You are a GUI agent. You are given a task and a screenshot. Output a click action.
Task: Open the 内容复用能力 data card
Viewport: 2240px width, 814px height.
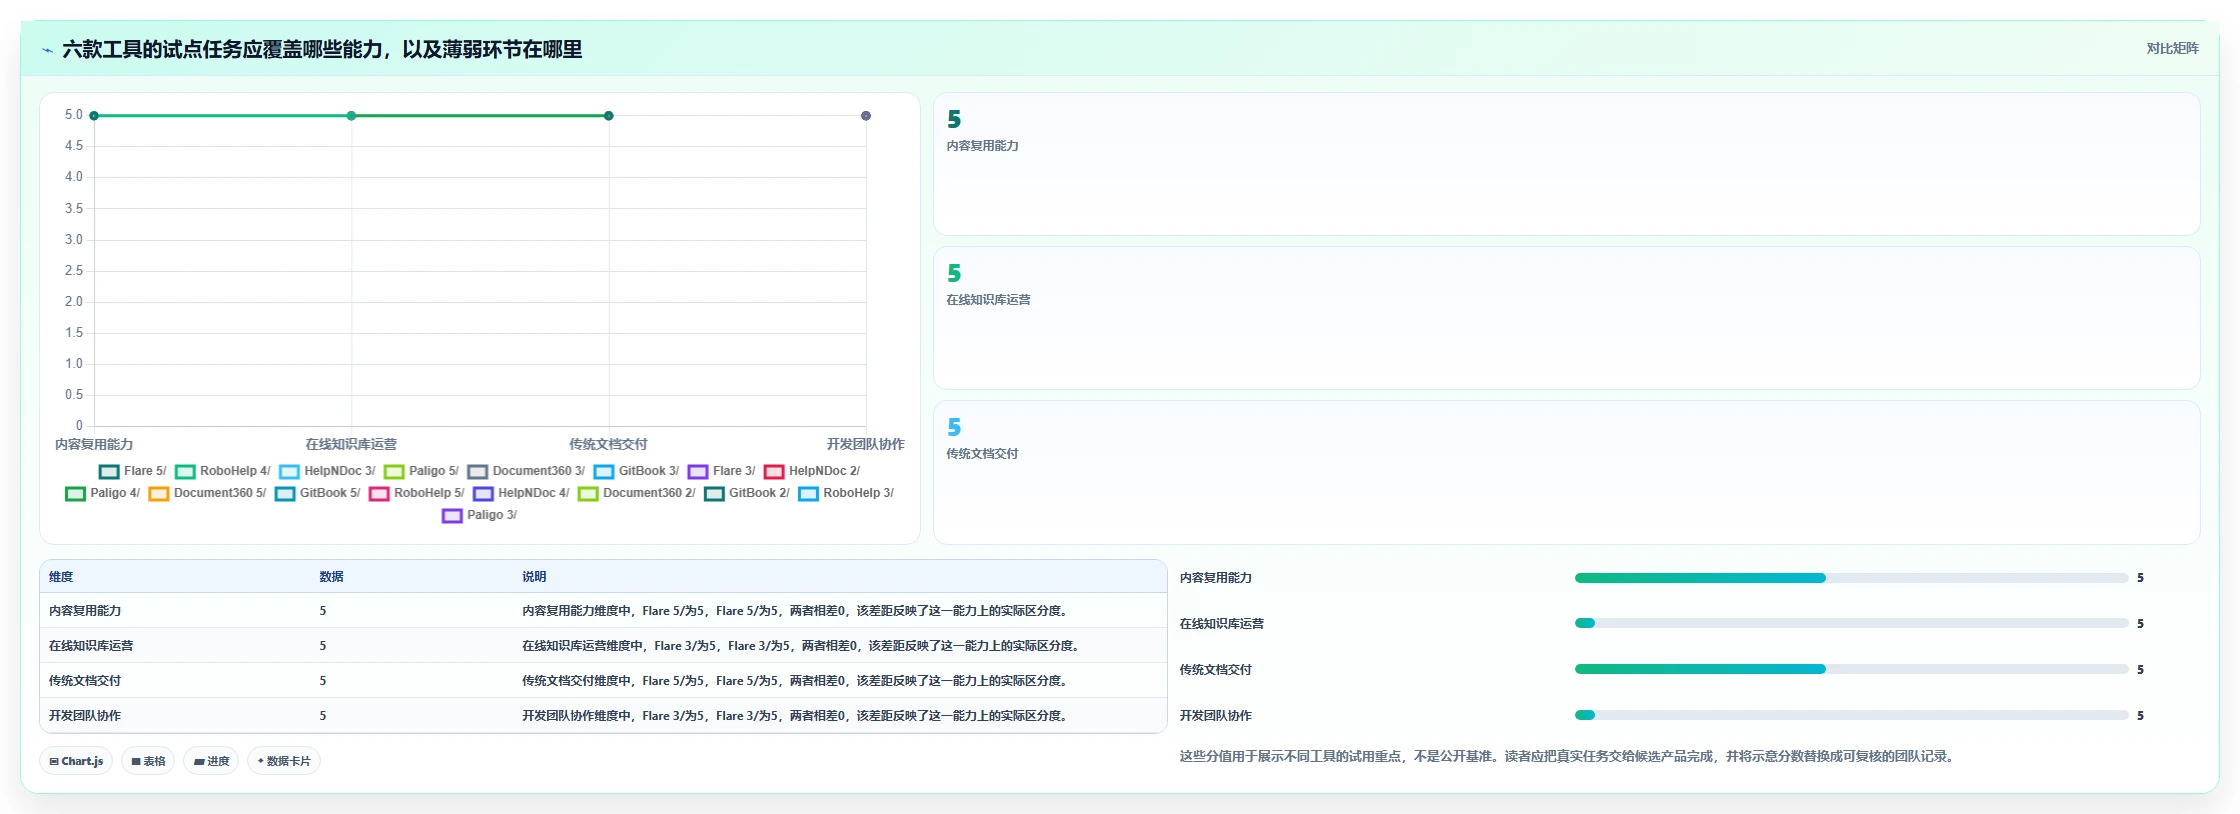(1567, 164)
